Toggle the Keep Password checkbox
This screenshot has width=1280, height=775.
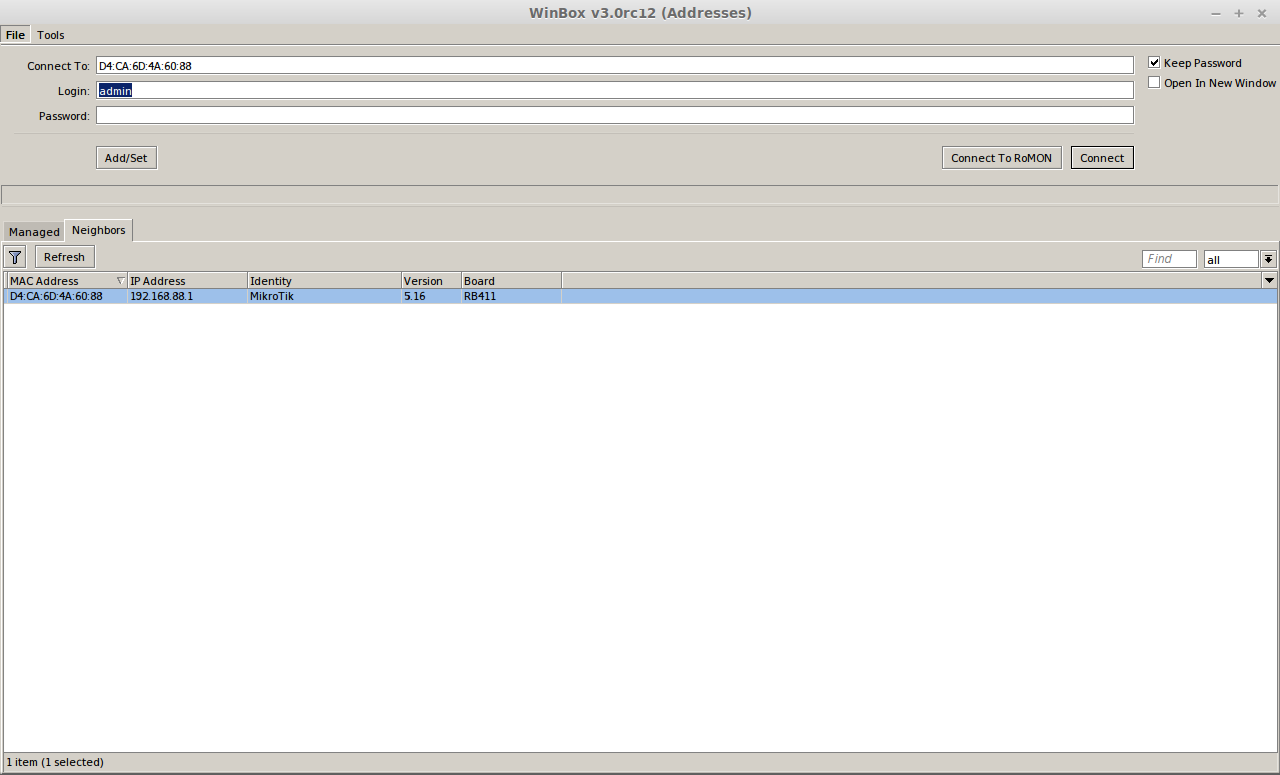pyautogui.click(x=1154, y=63)
